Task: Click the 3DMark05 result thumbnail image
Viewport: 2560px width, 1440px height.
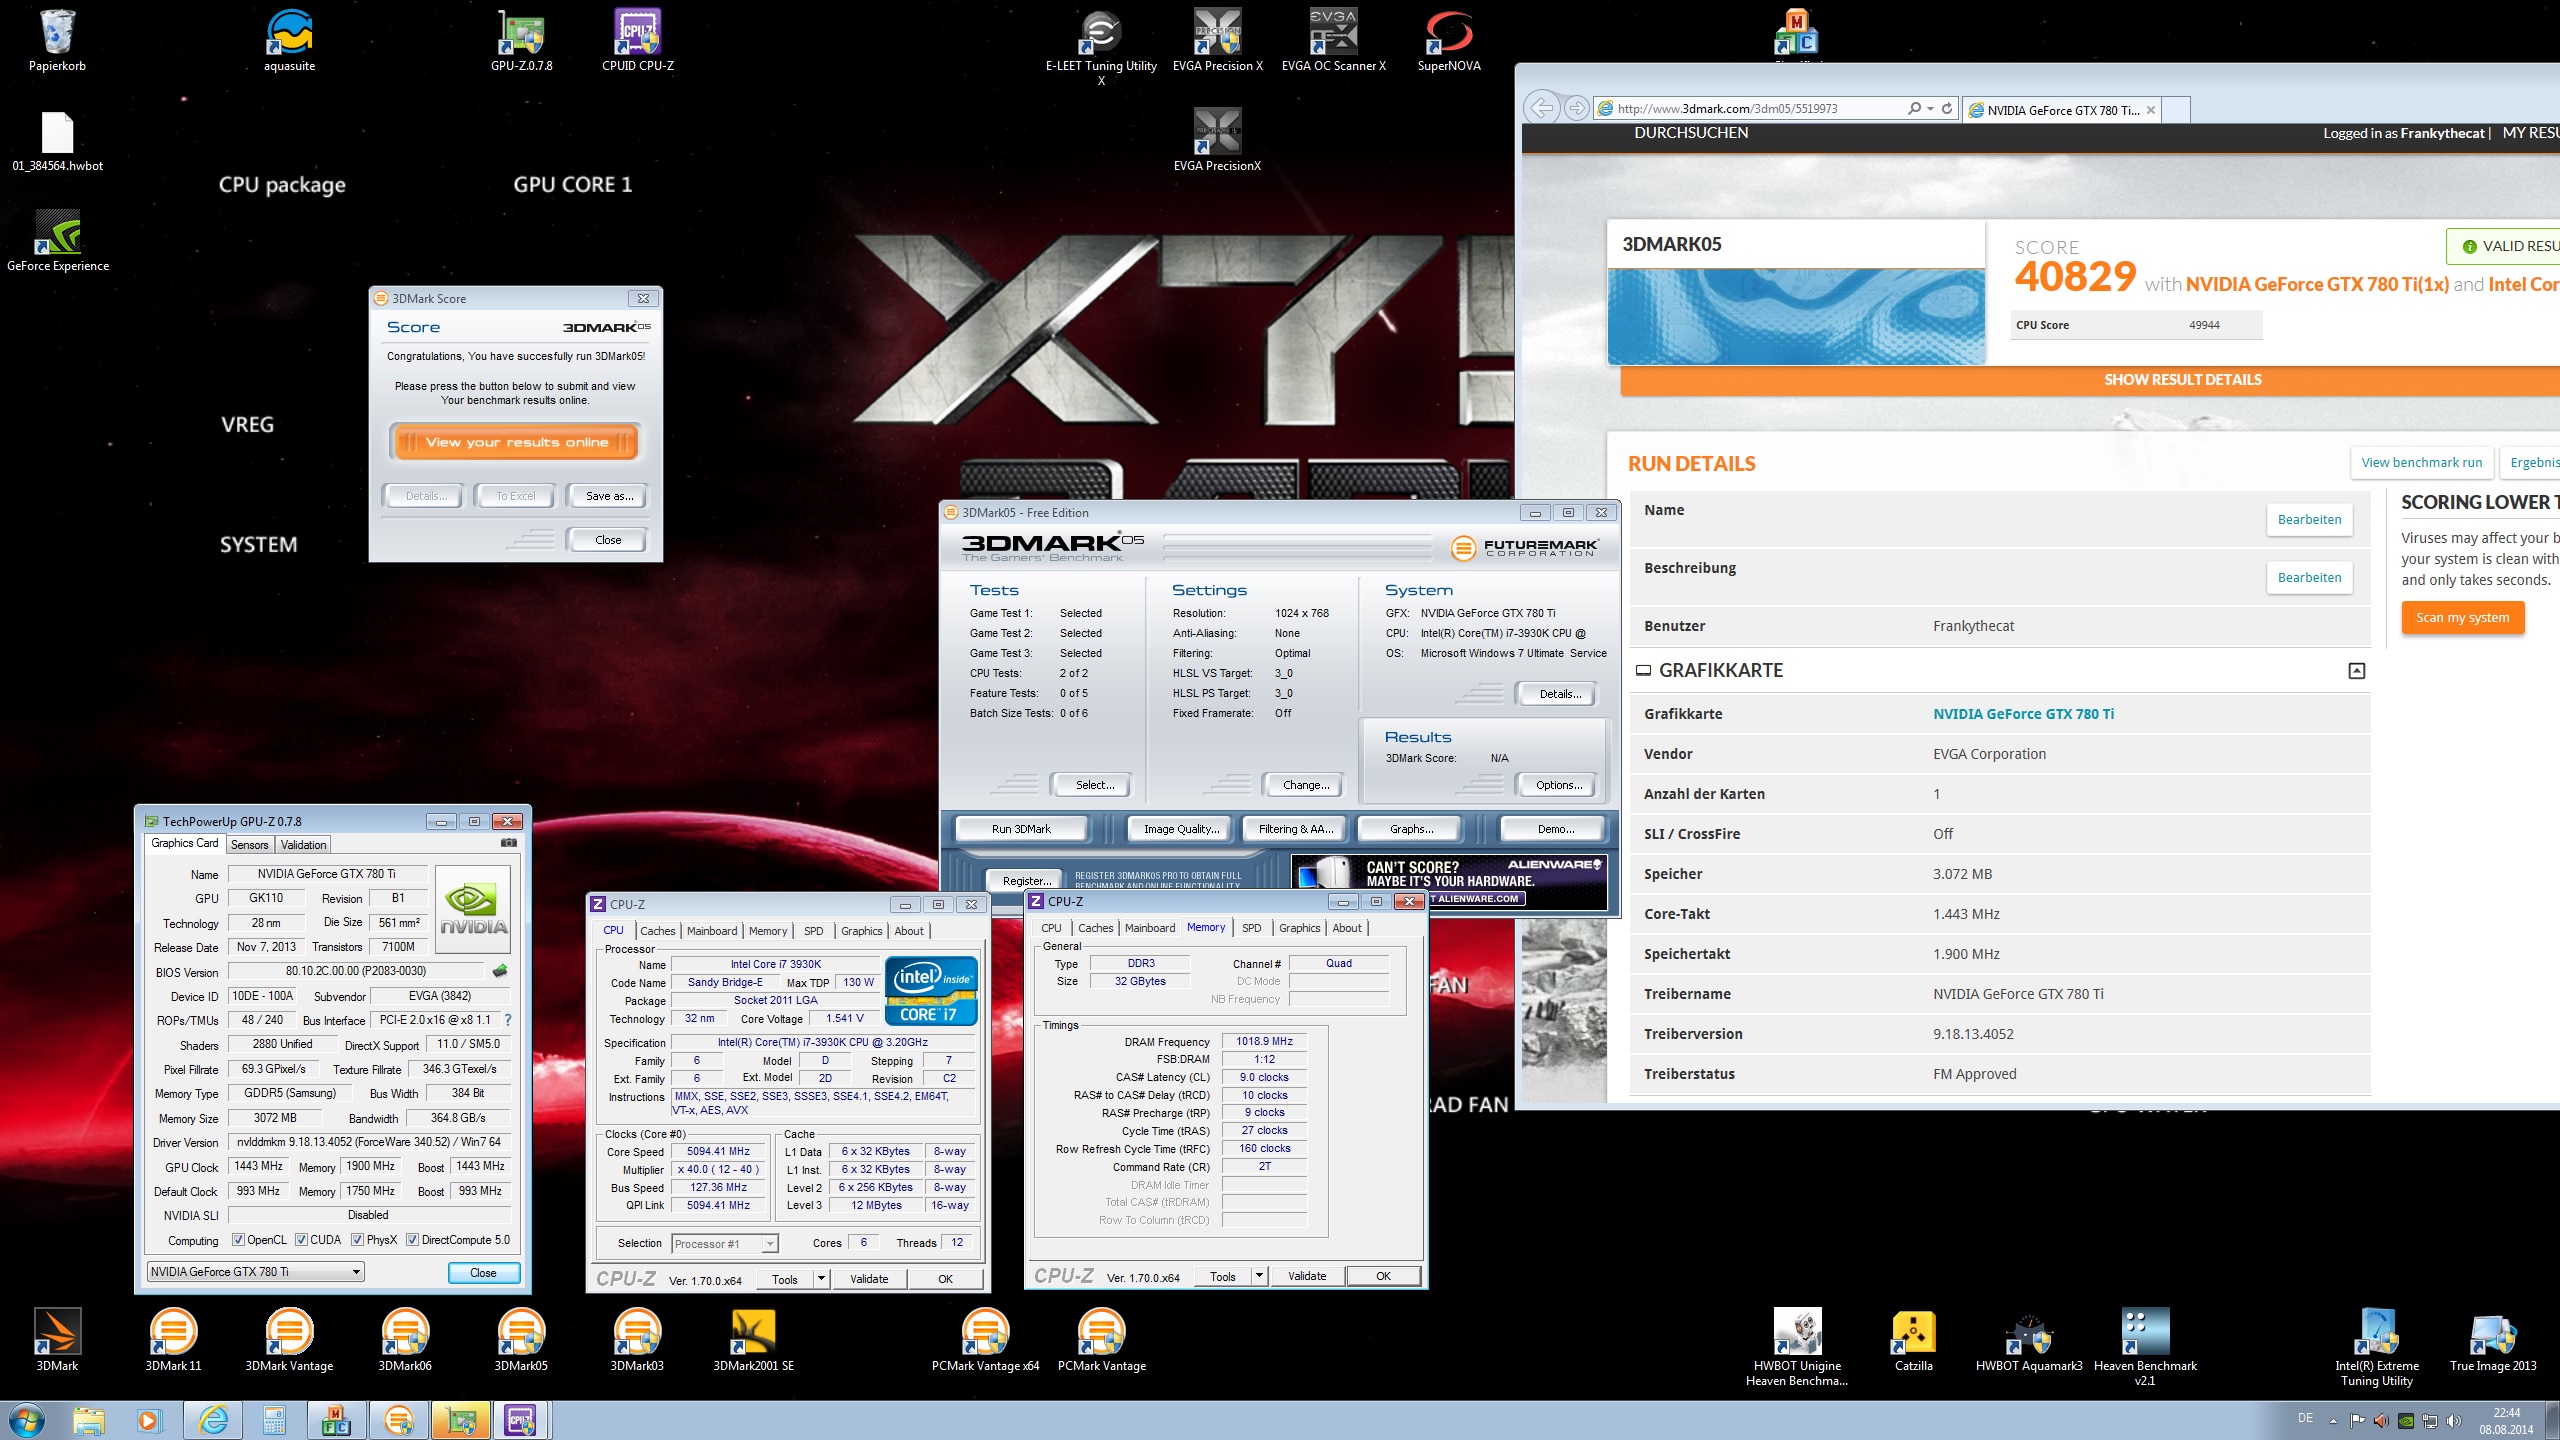Action: click(1796, 316)
